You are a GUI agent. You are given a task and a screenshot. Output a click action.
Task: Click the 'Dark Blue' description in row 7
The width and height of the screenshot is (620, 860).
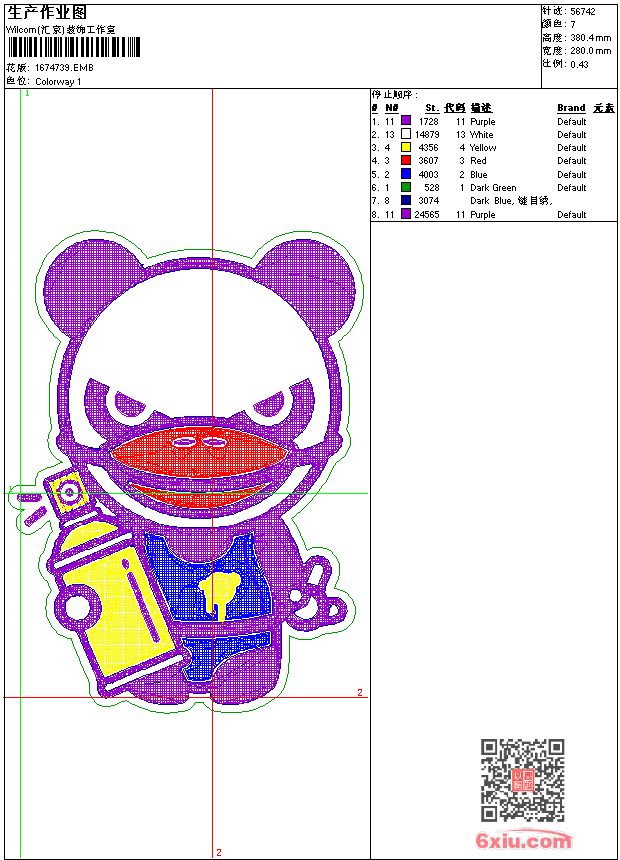[x=492, y=201]
